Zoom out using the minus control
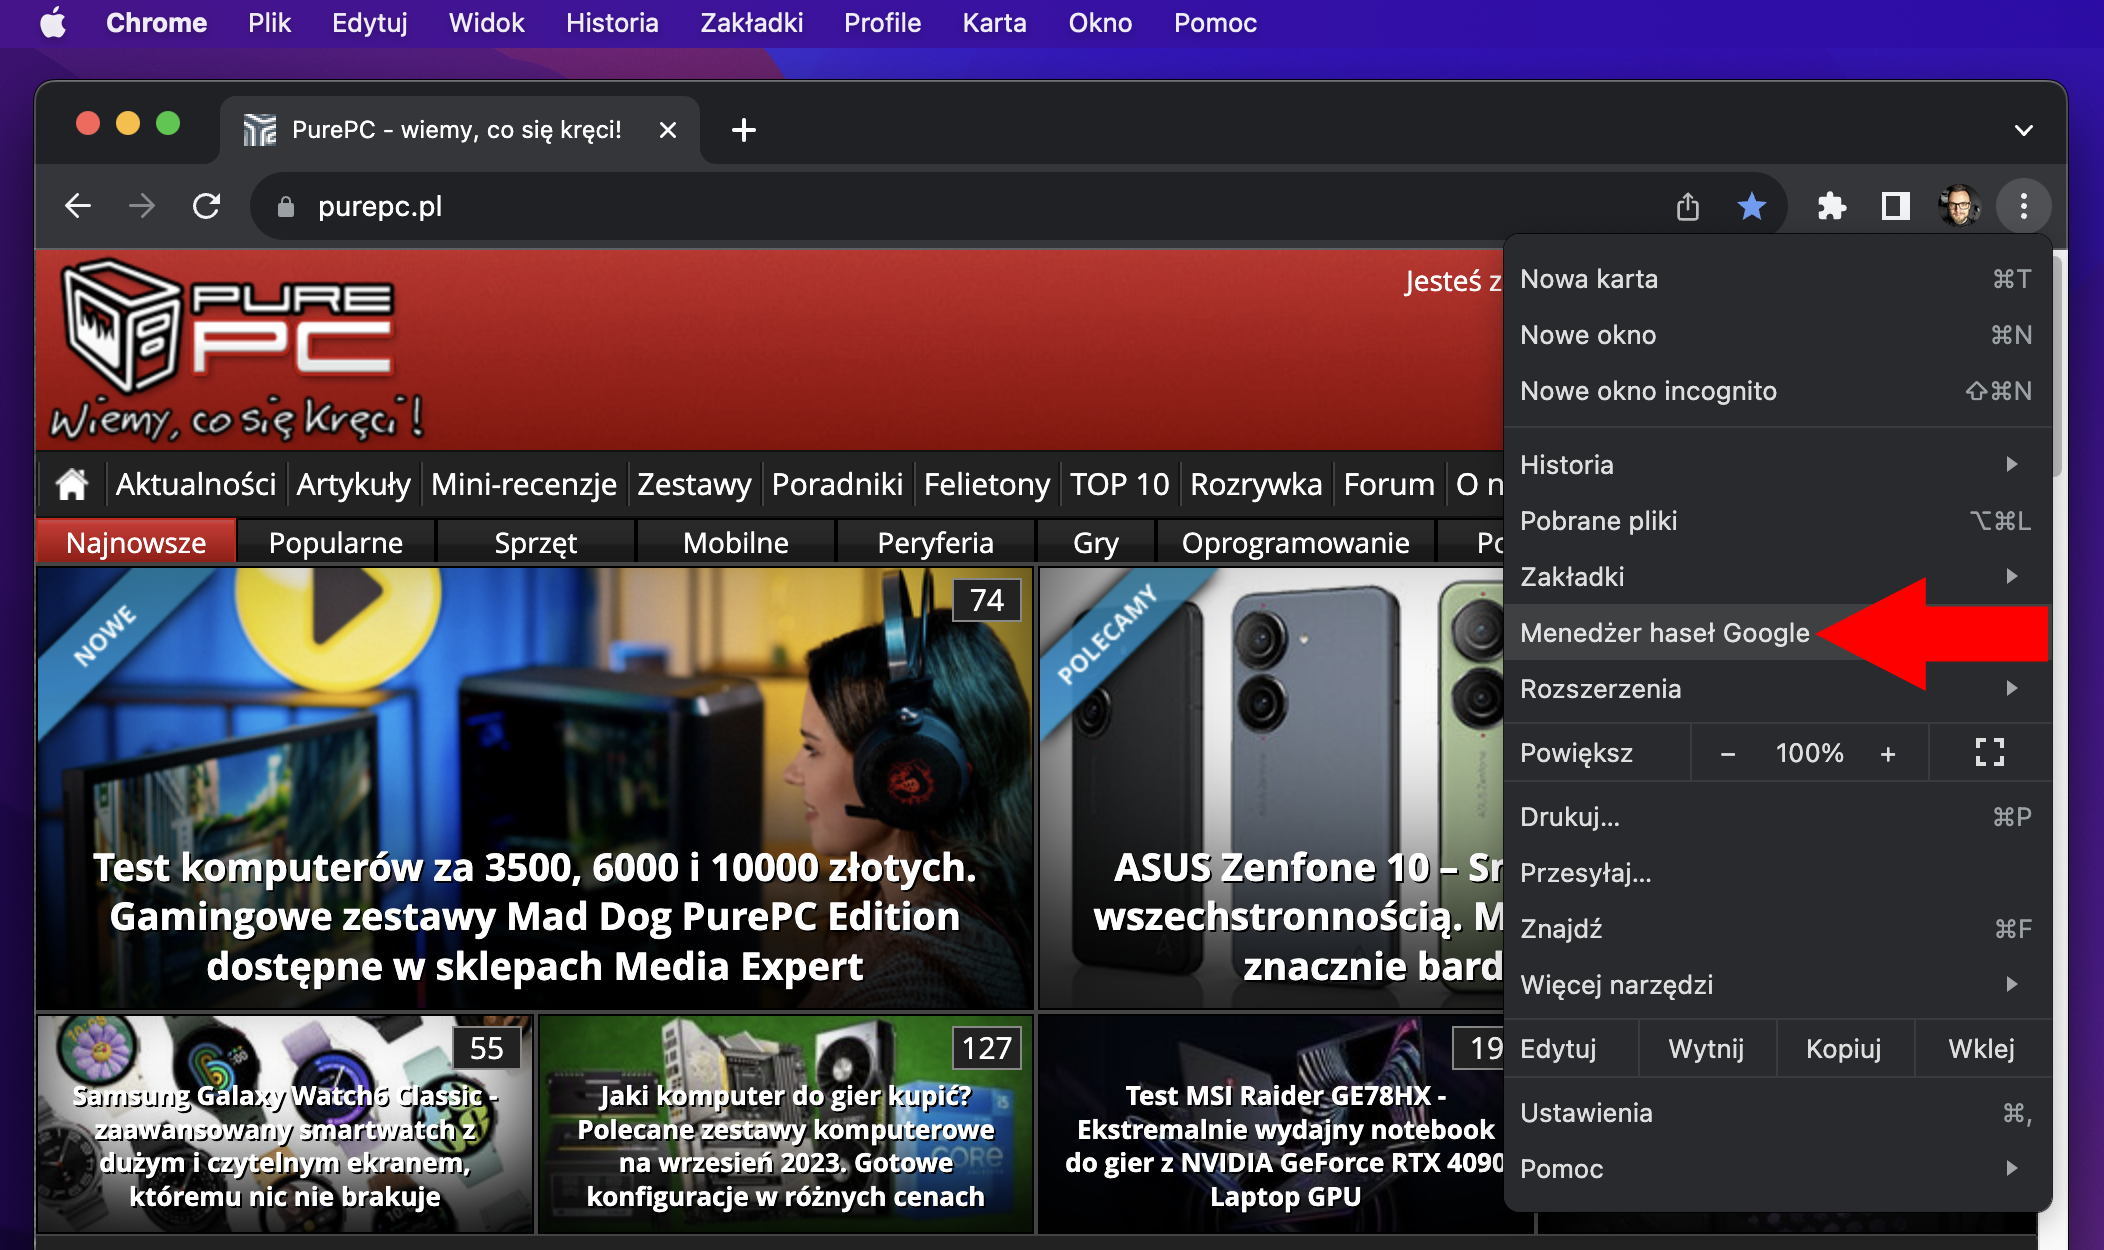2104x1250 pixels. (1728, 752)
